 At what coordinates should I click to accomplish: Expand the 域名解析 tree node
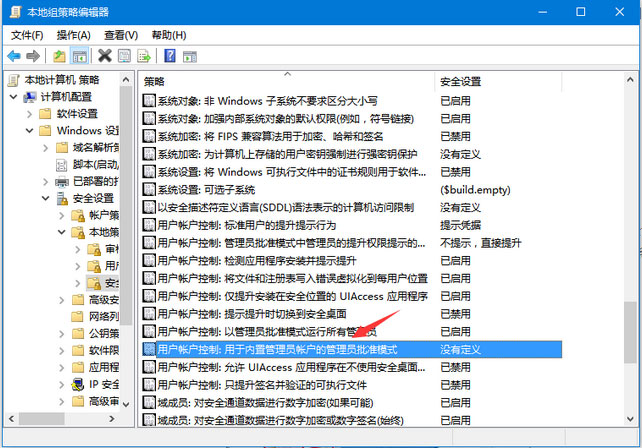(x=46, y=148)
